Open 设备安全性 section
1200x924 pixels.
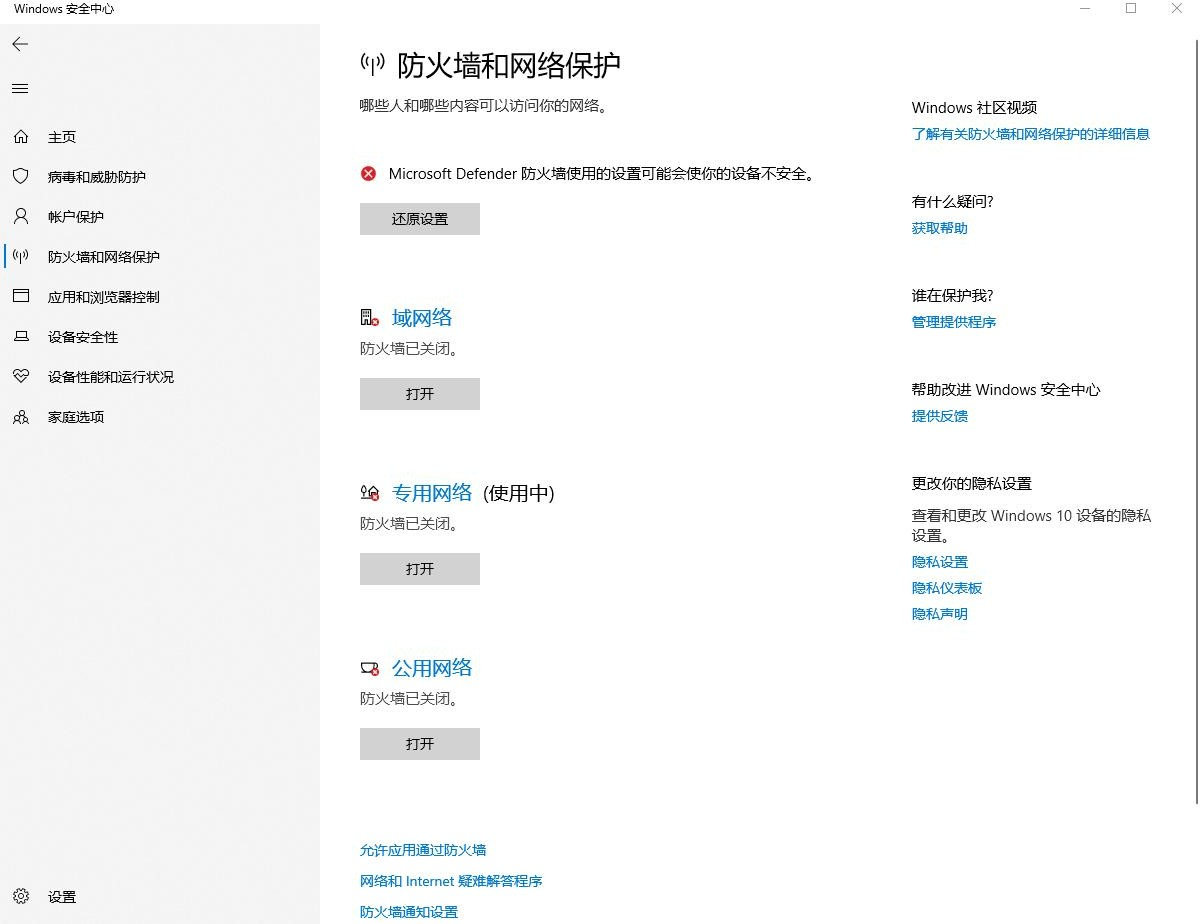(83, 337)
